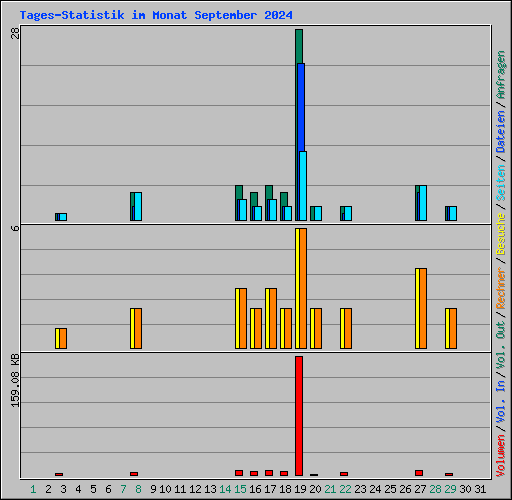This screenshot has height=500, width=512.
Task: Click the yellow Besuche legend label
Action: point(500,234)
